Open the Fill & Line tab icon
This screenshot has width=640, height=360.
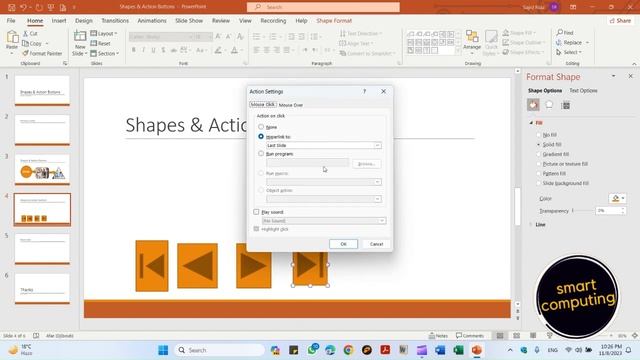[x=533, y=105]
